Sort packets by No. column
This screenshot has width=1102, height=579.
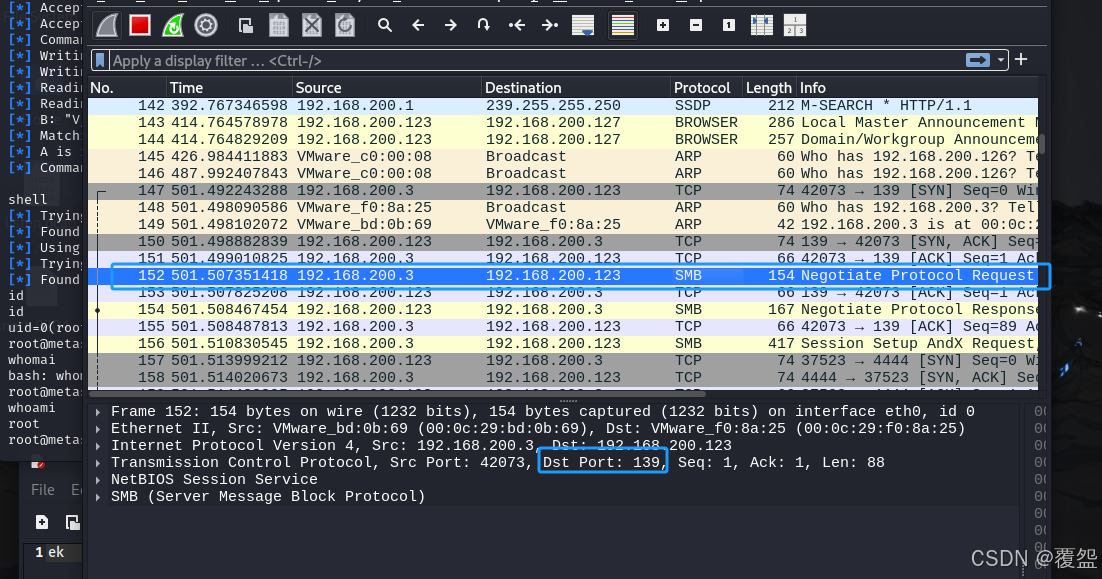tap(127, 88)
